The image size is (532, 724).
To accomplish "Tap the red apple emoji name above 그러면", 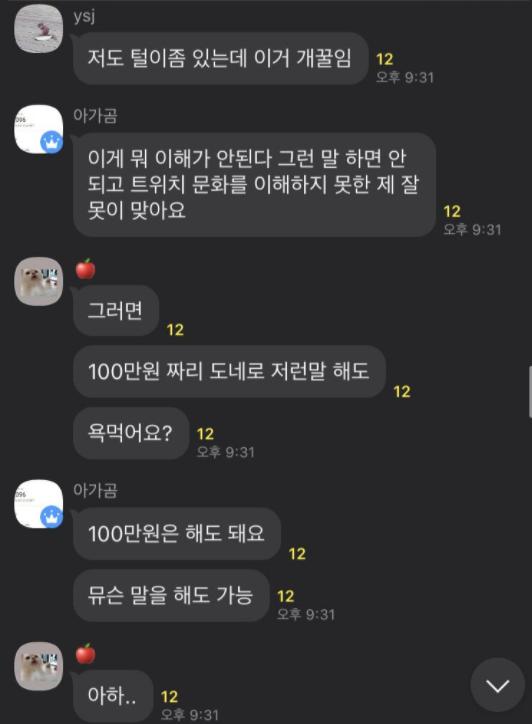I will tap(85, 268).
